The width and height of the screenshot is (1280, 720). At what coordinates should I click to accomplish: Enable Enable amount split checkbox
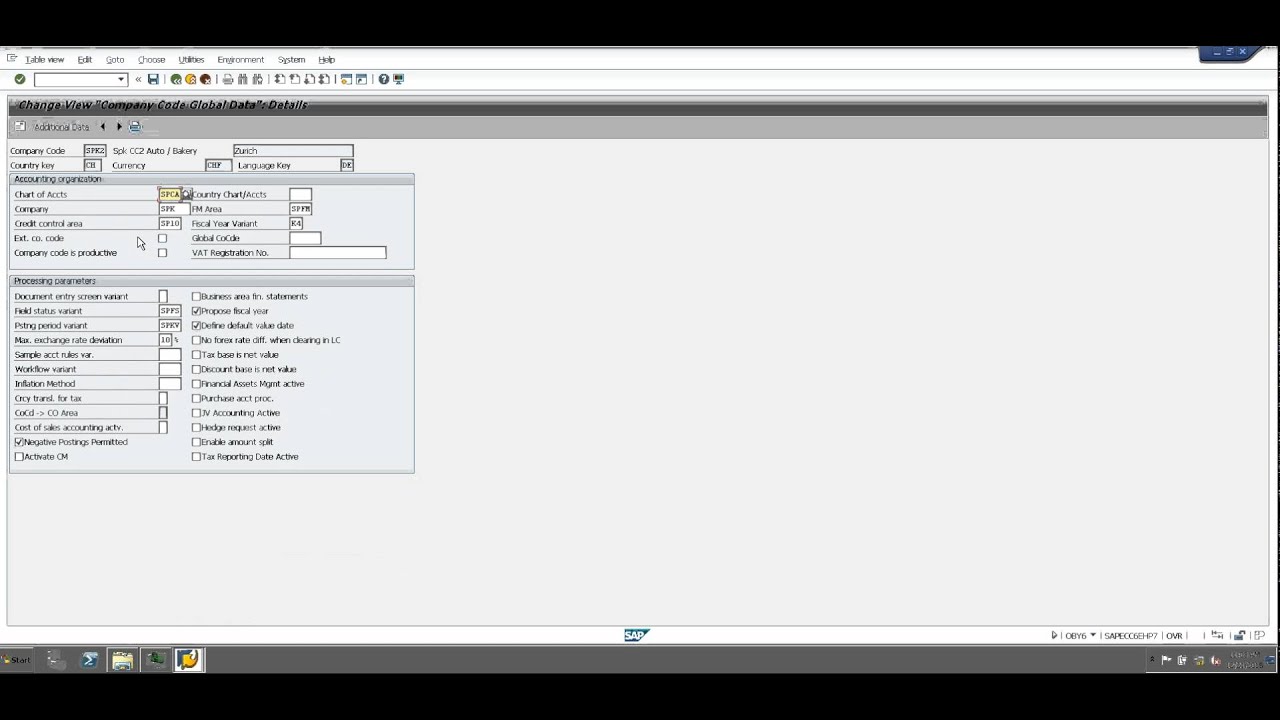[x=196, y=442]
